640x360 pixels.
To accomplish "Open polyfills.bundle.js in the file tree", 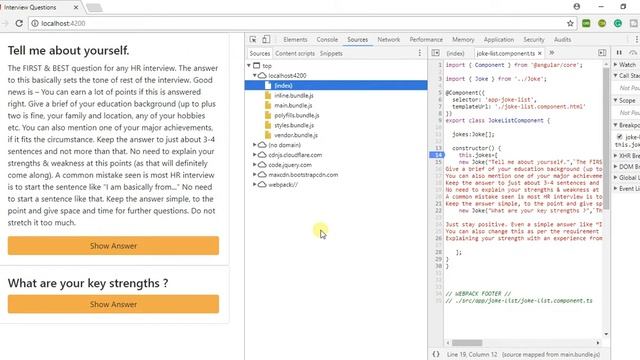I will pyautogui.click(x=296, y=116).
